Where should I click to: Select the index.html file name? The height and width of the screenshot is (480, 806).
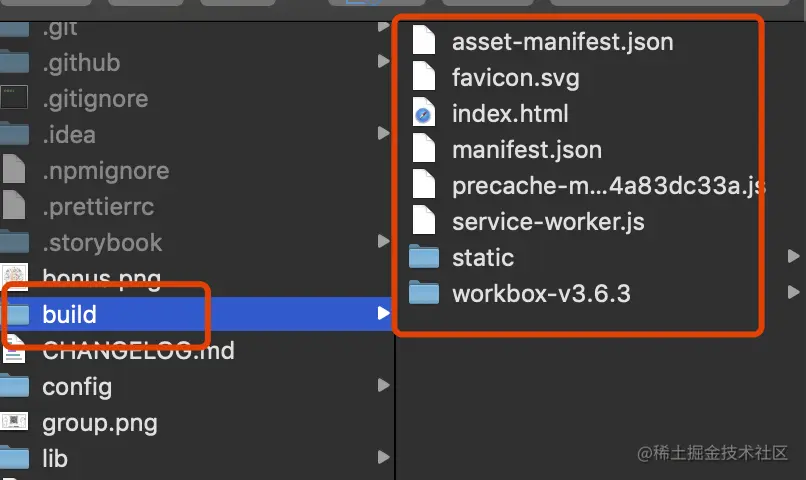(x=510, y=114)
